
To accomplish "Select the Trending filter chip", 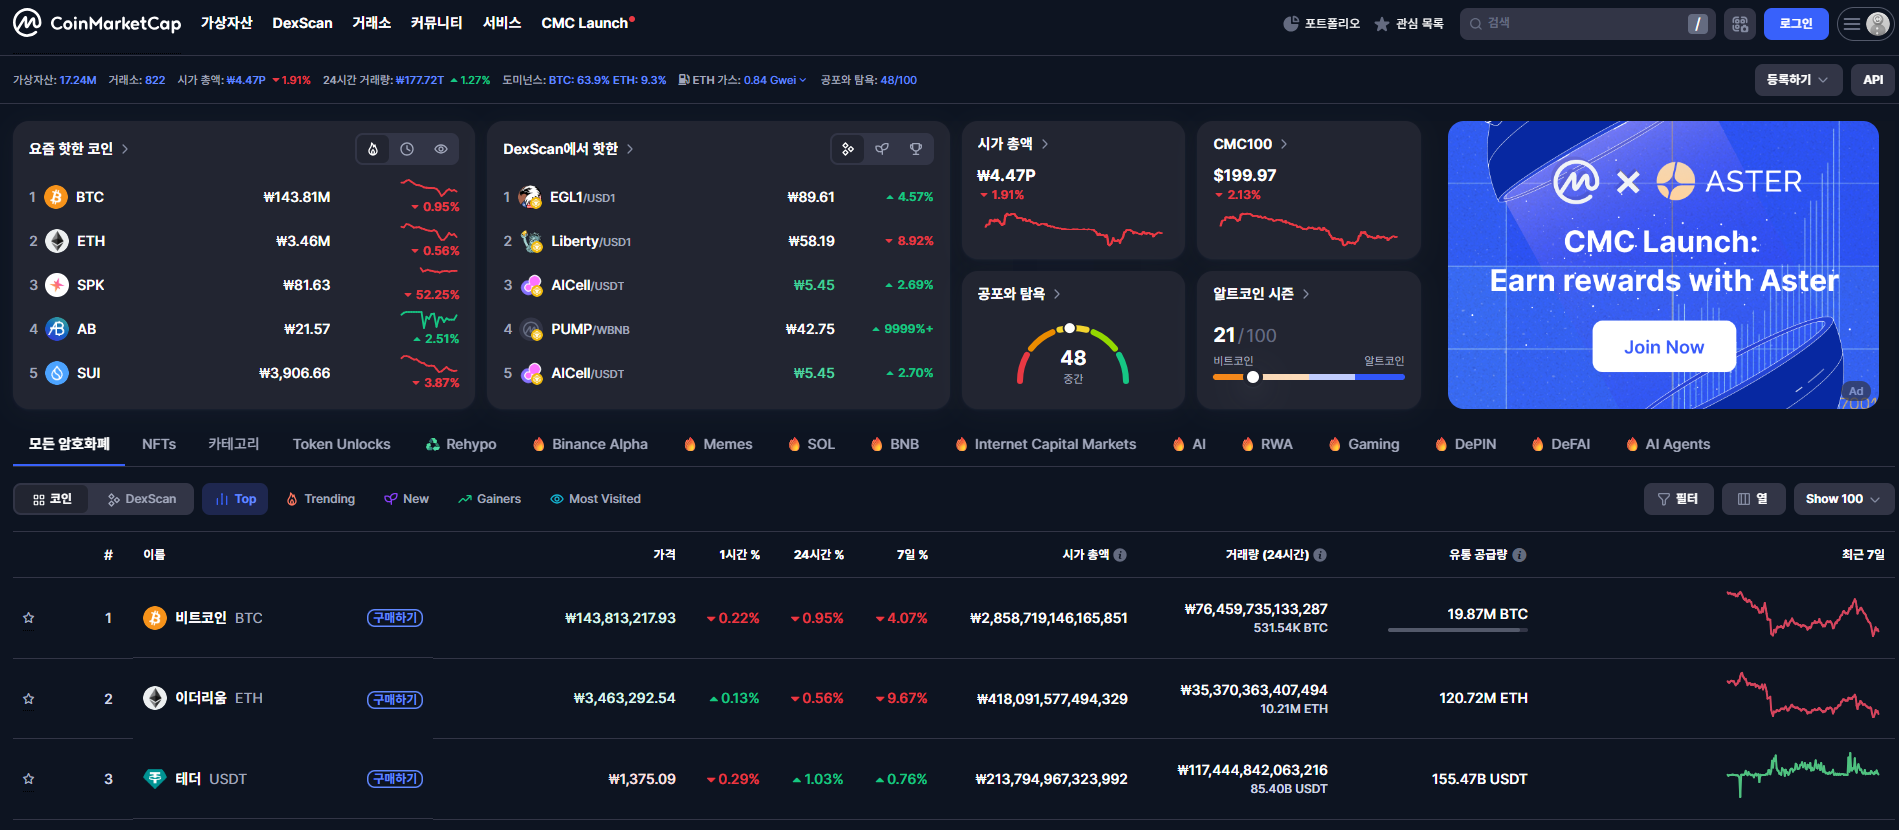I will tap(321, 499).
